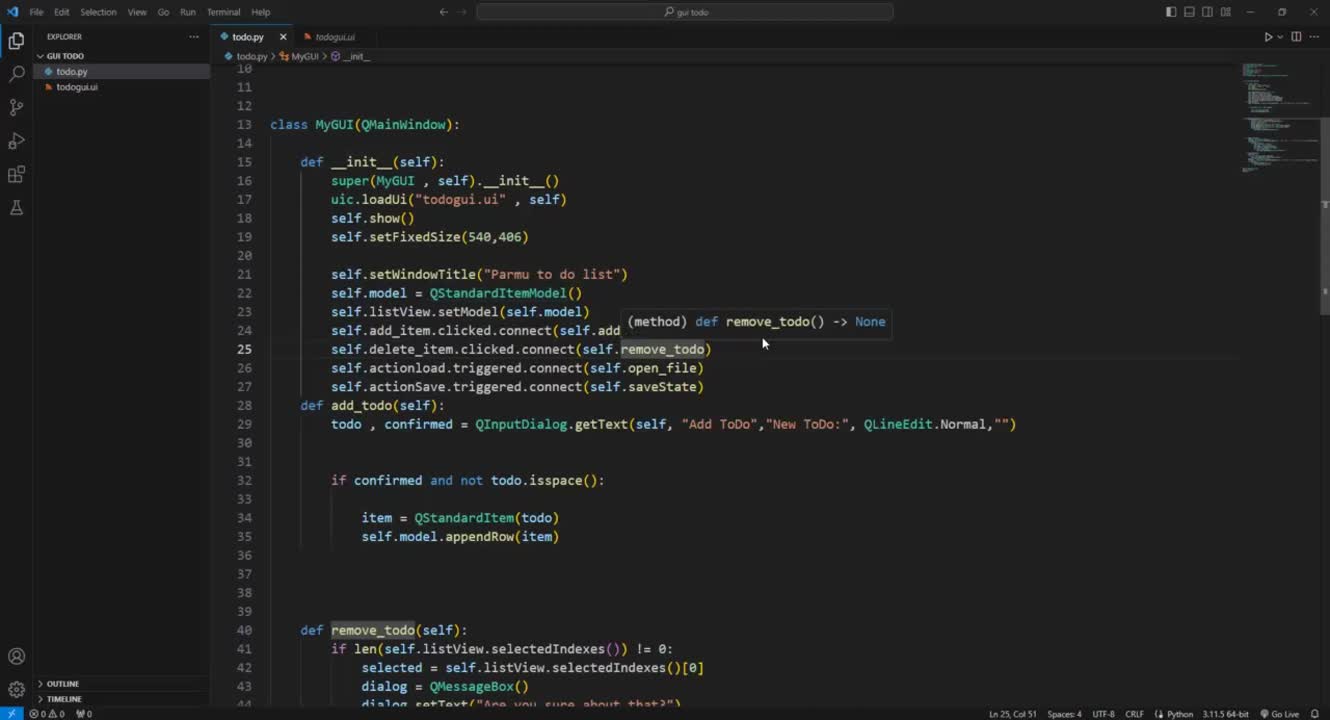
Task: Click the minimap code overview
Action: tap(1278, 120)
